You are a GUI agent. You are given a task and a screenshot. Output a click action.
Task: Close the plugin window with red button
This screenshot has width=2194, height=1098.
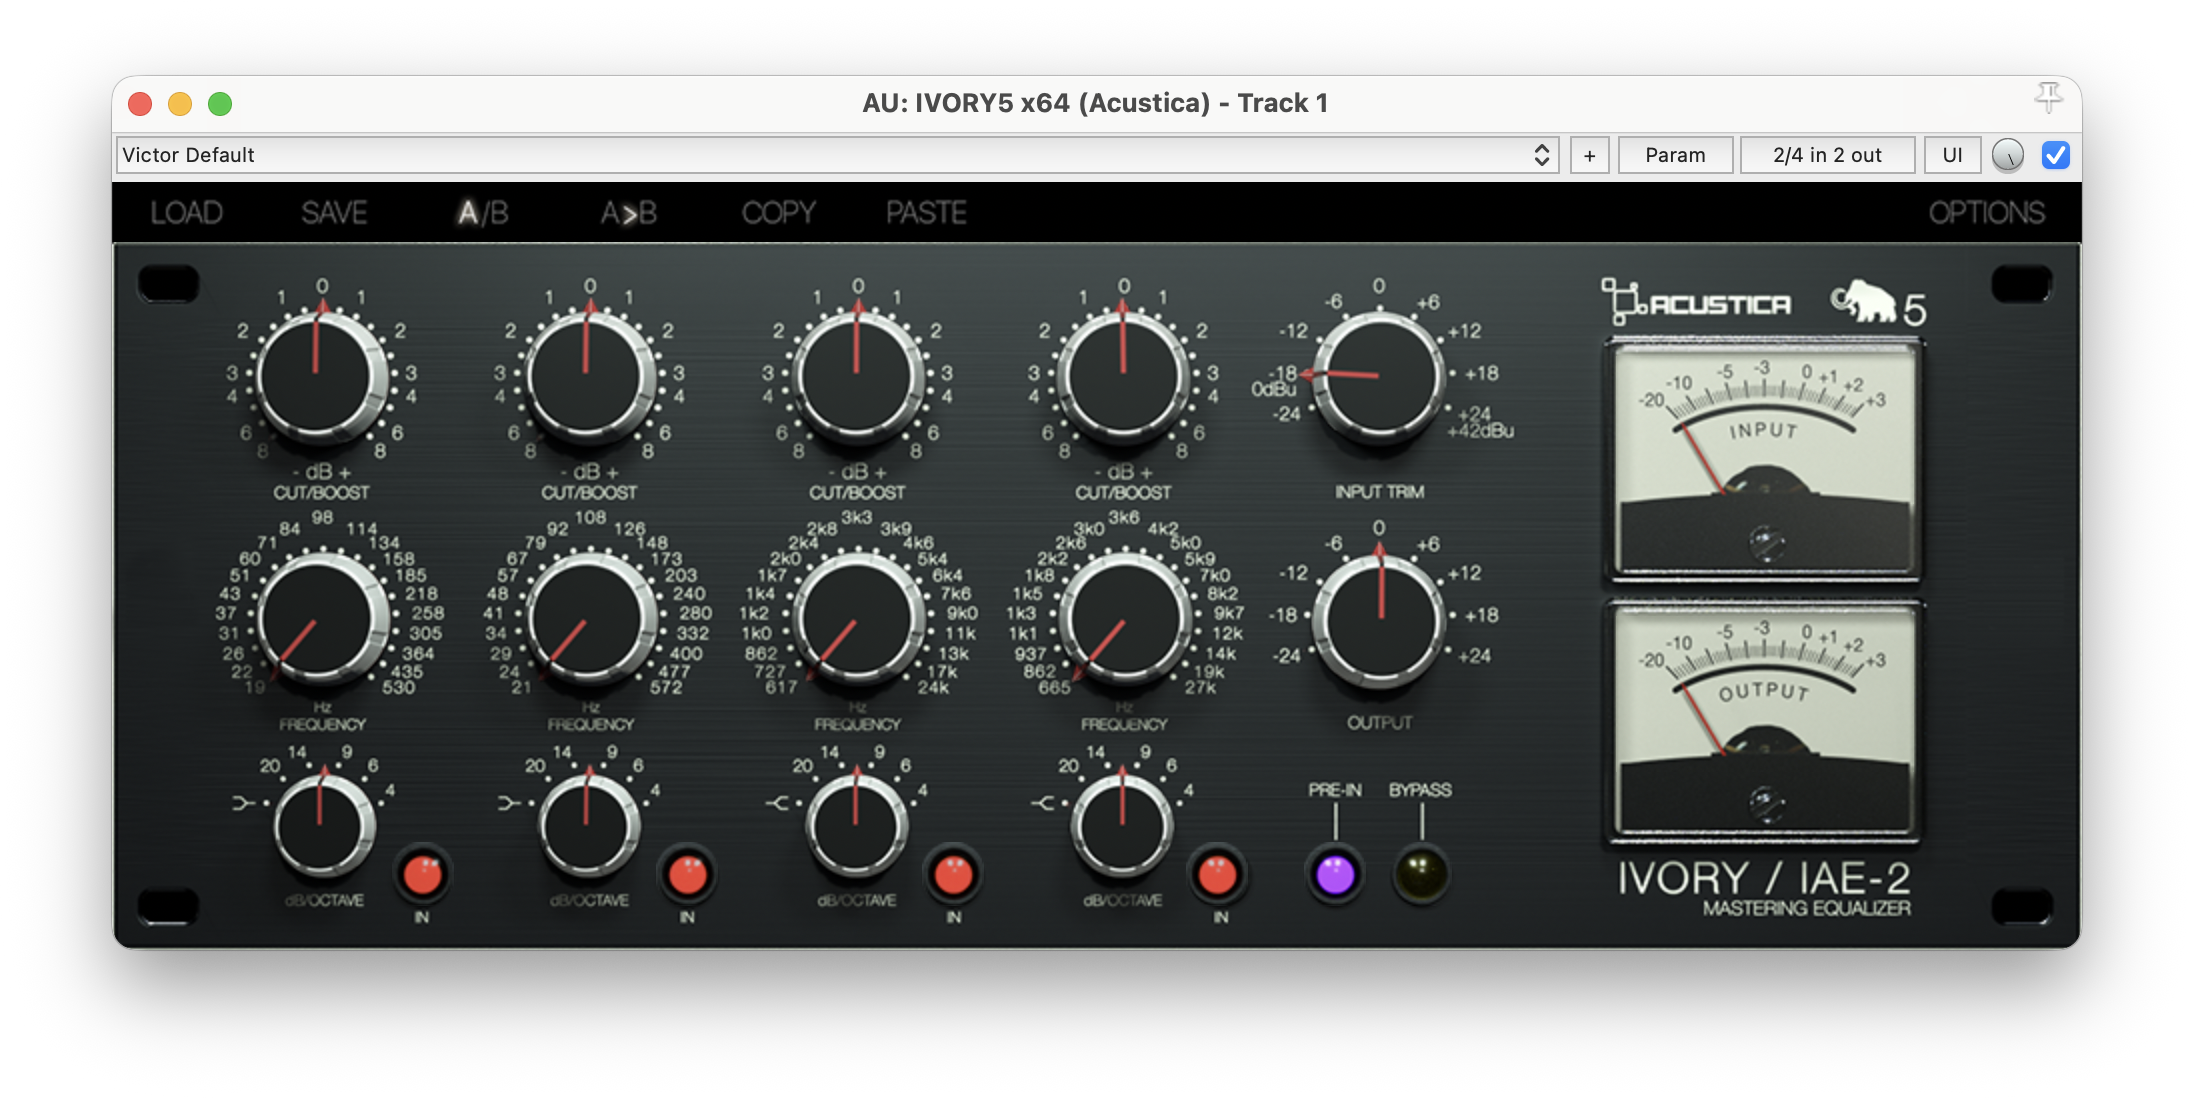click(x=141, y=103)
